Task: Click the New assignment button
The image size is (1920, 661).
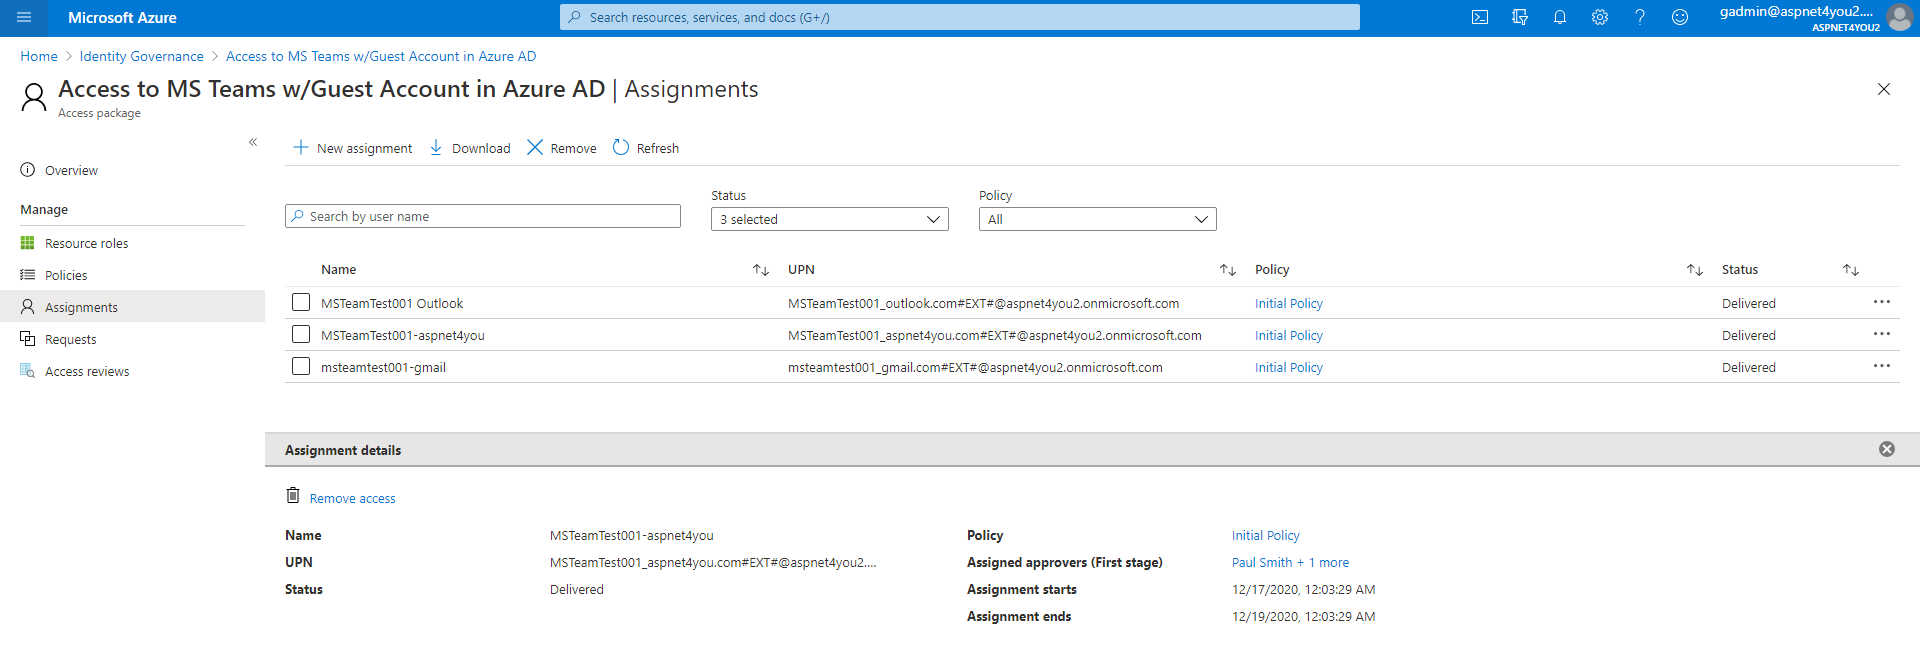Action: coord(352,148)
